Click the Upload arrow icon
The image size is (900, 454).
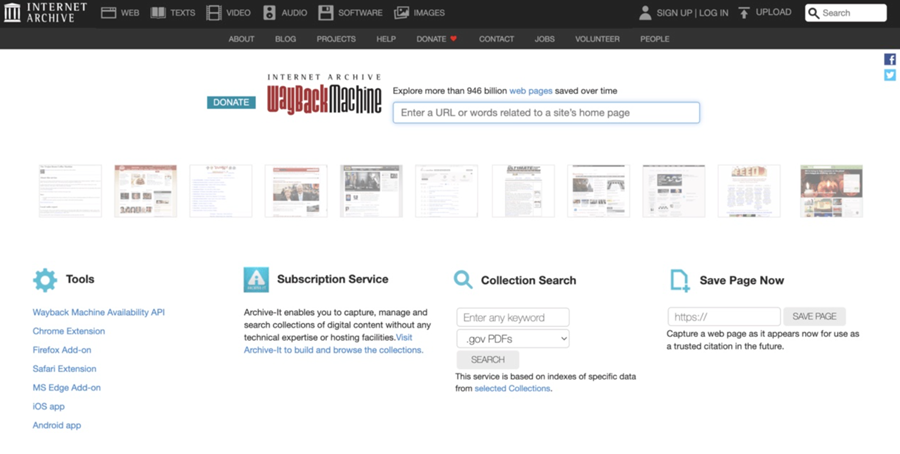[x=744, y=13]
